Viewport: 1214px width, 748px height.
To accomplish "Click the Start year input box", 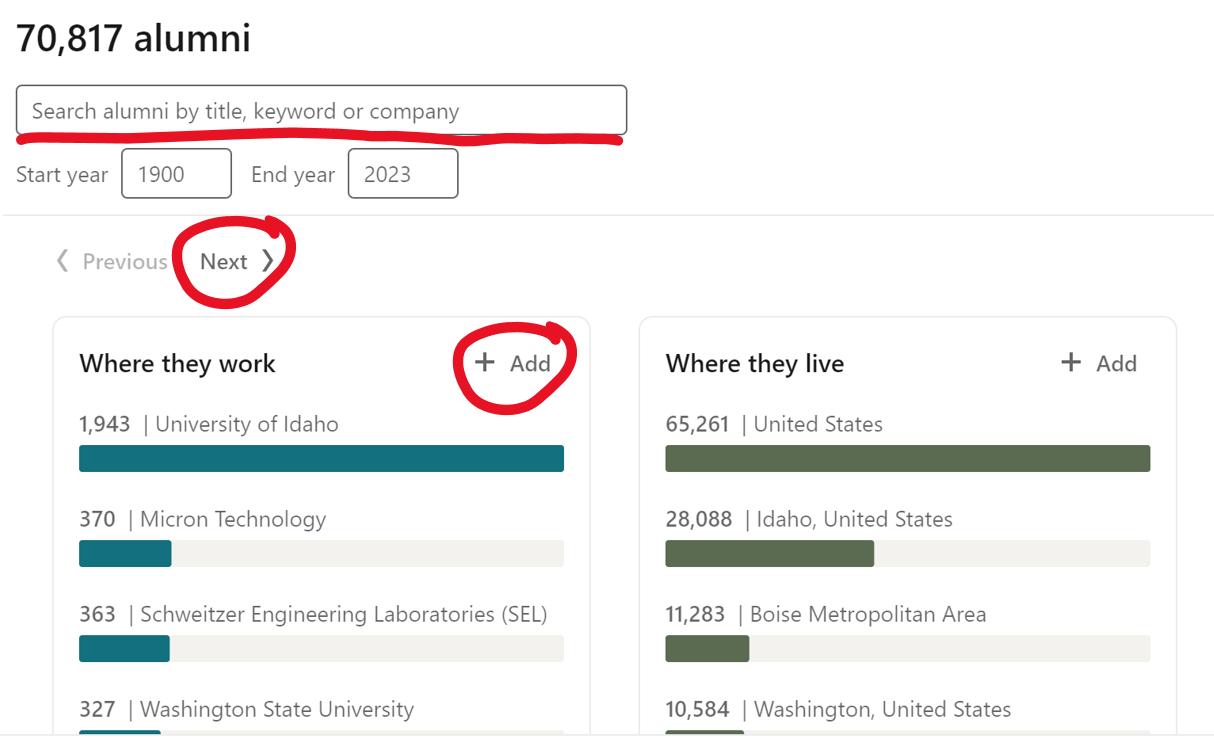I will click(x=176, y=174).
